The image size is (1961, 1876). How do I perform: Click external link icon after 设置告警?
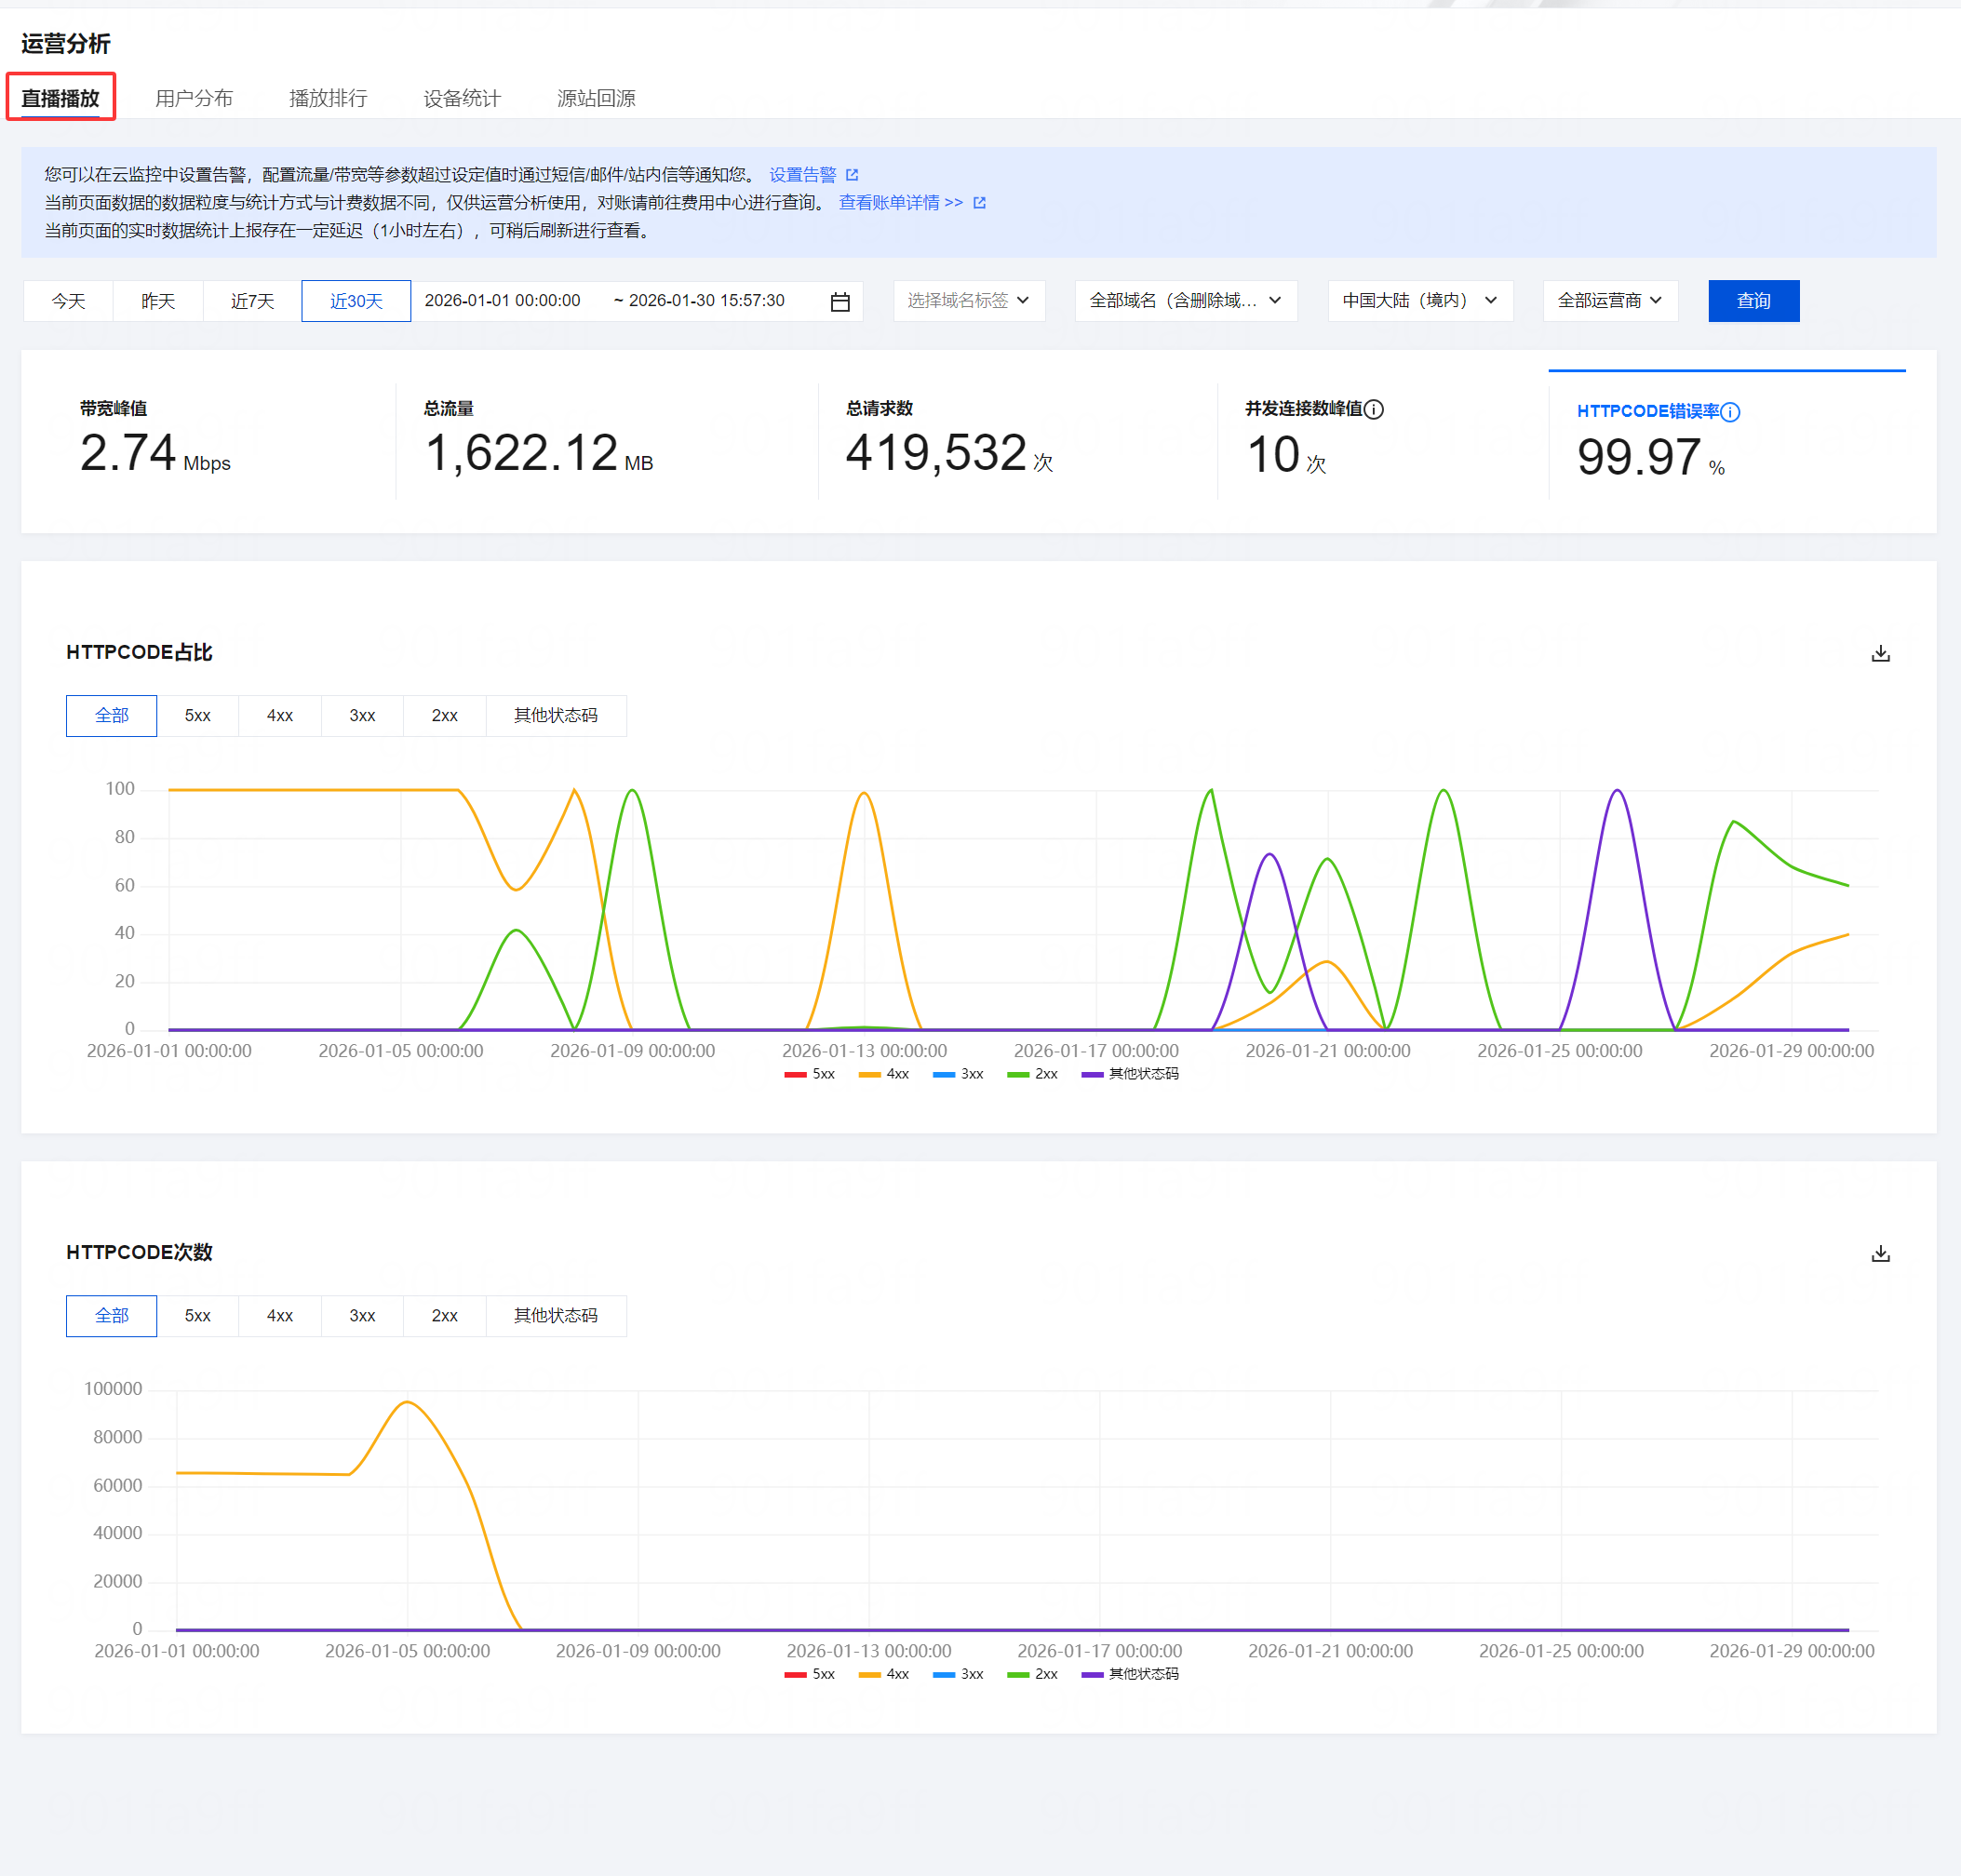(x=852, y=175)
